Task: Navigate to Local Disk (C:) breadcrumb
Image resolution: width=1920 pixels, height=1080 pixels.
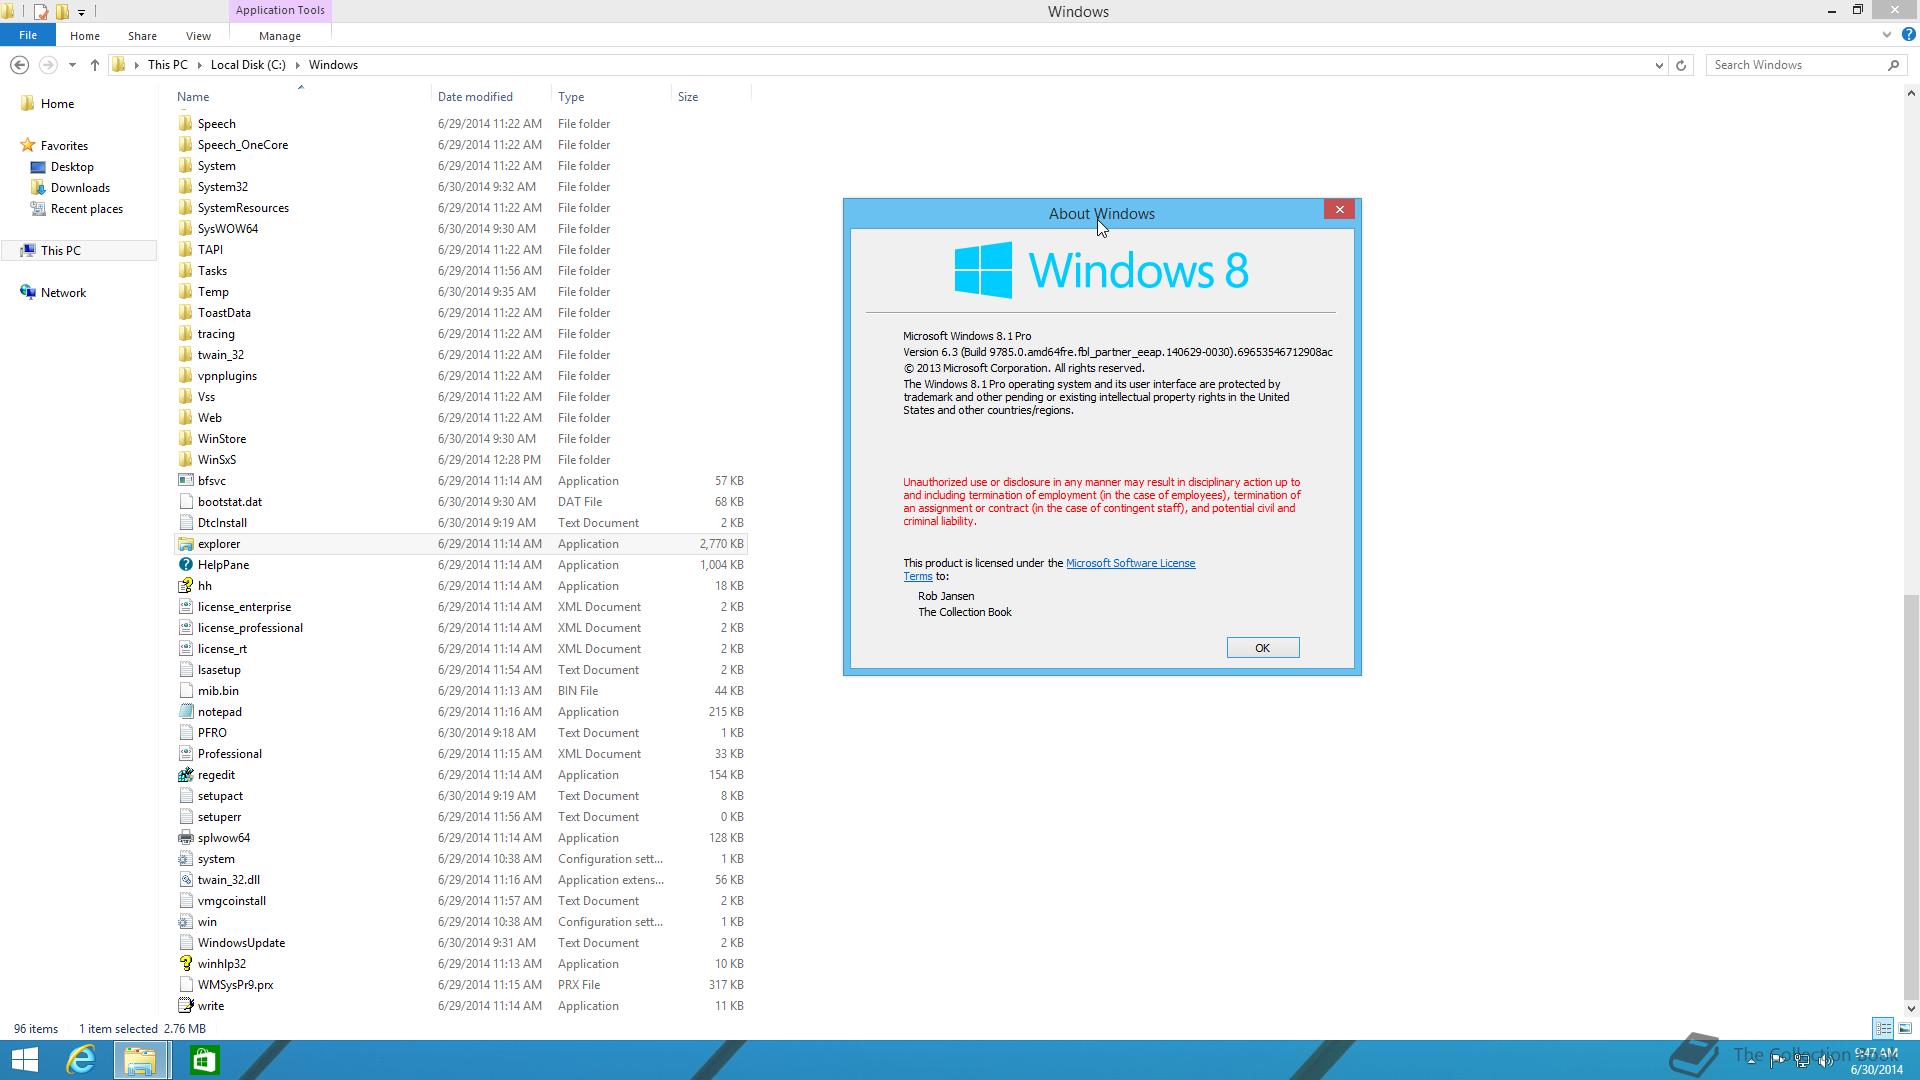Action: [x=248, y=65]
